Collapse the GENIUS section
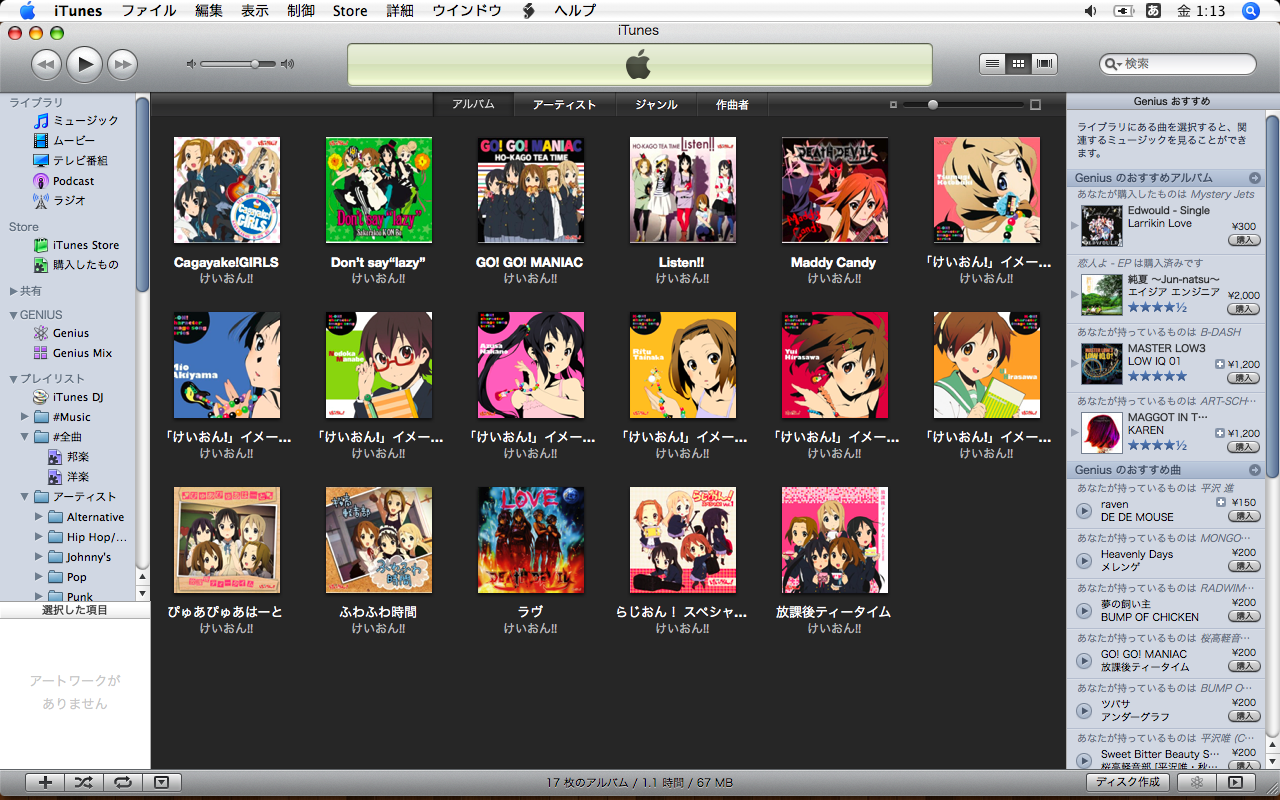This screenshot has width=1280, height=800. pyautogui.click(x=13, y=315)
